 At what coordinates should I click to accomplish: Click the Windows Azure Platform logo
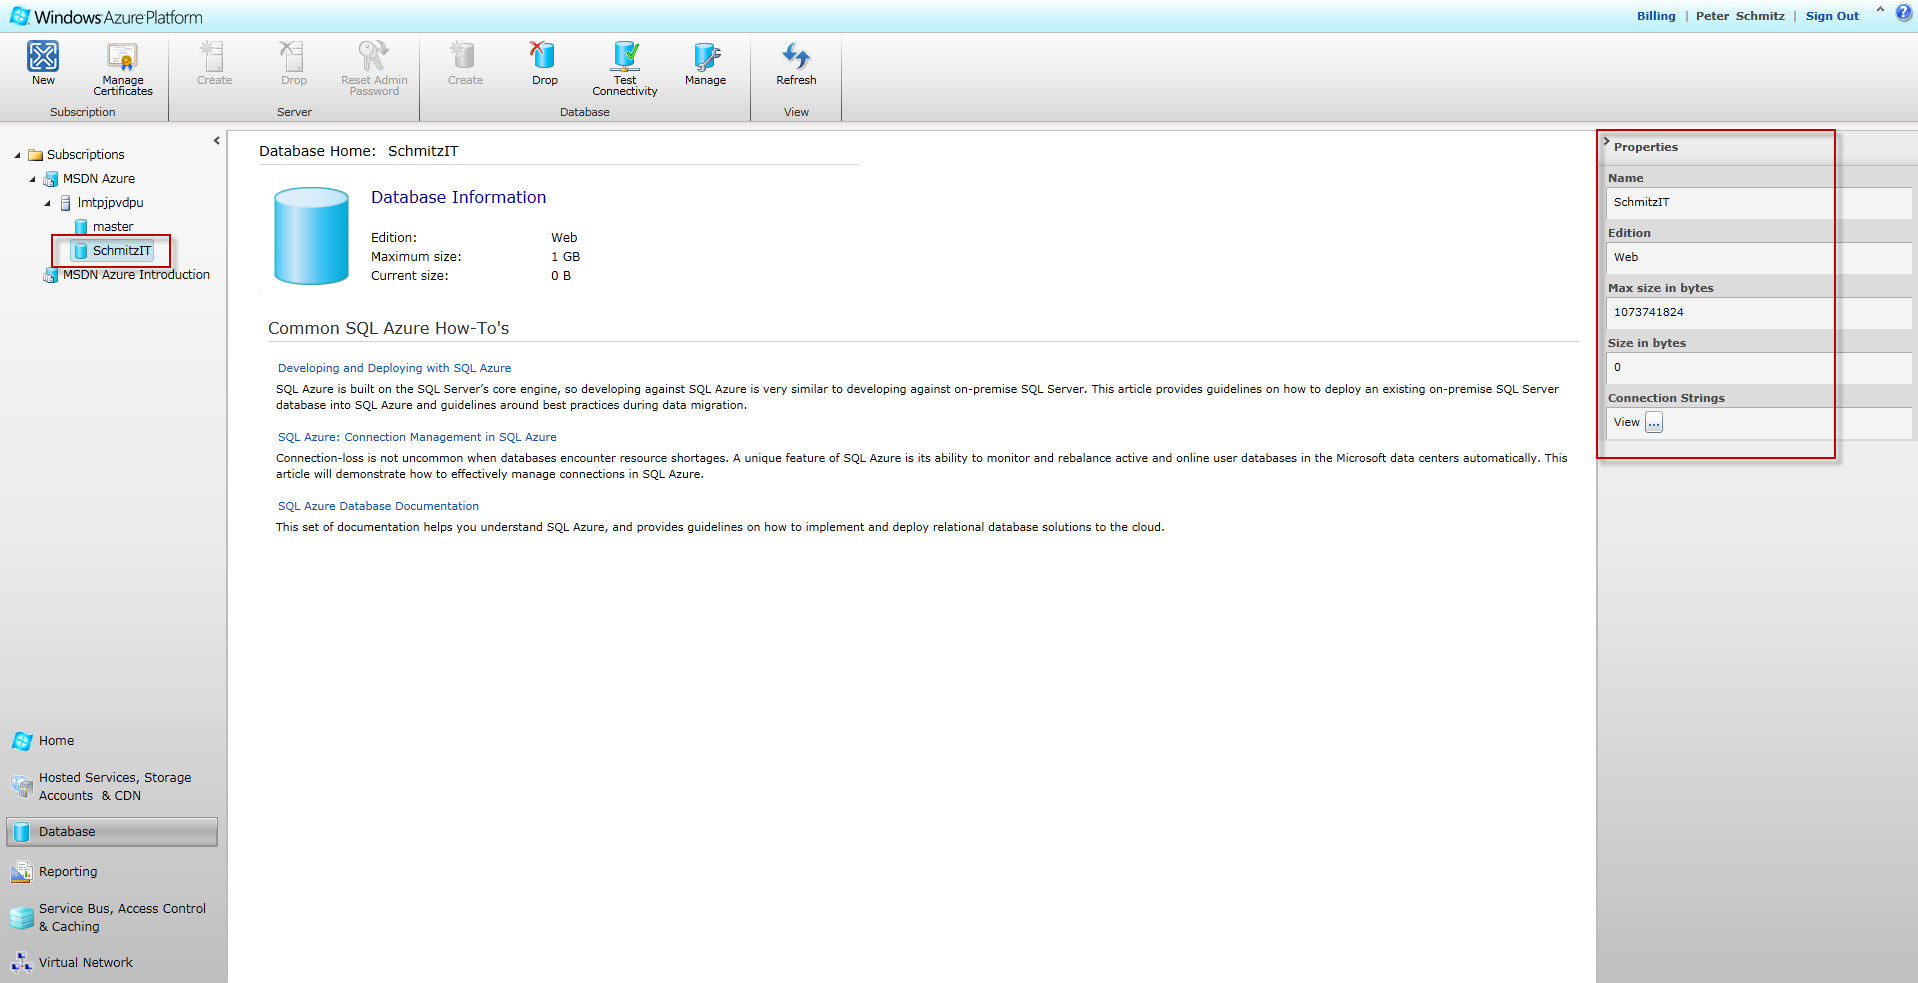[x=106, y=17]
